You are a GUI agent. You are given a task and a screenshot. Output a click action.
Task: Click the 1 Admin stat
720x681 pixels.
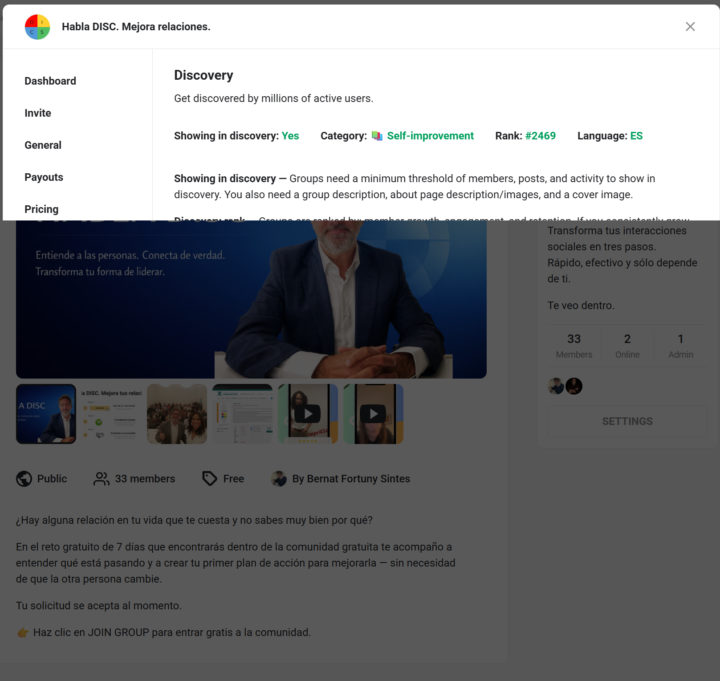pos(681,345)
